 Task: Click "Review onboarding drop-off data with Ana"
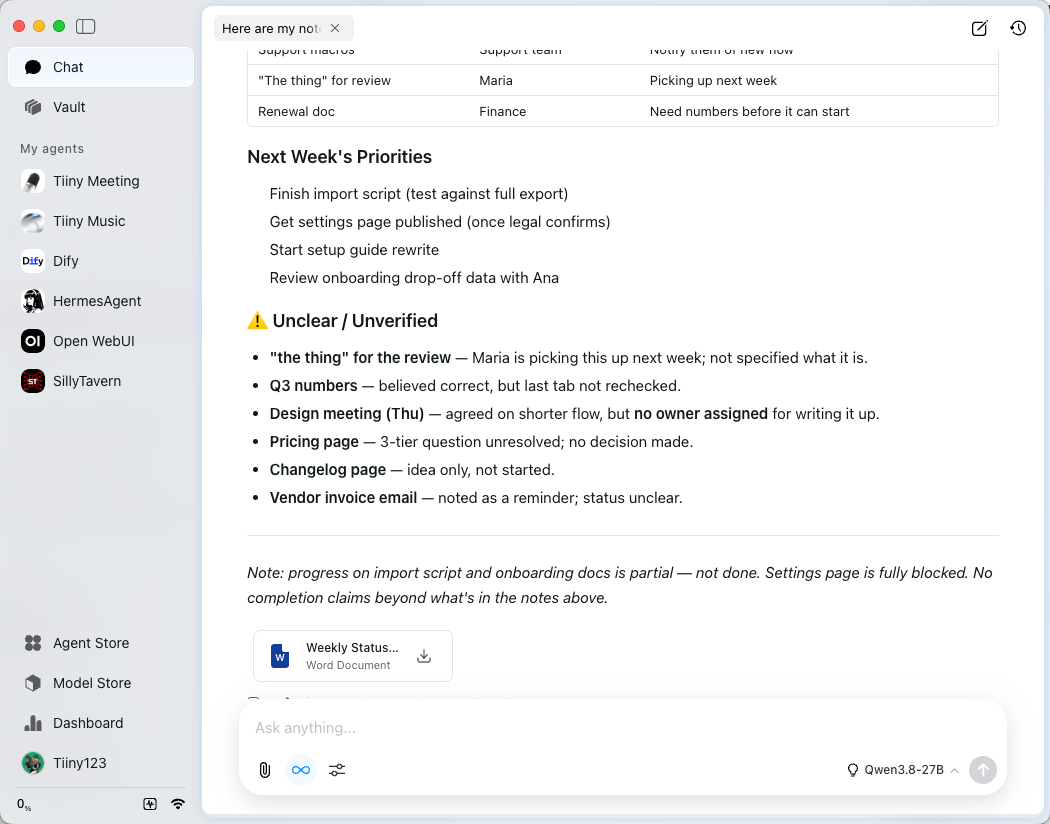(414, 278)
